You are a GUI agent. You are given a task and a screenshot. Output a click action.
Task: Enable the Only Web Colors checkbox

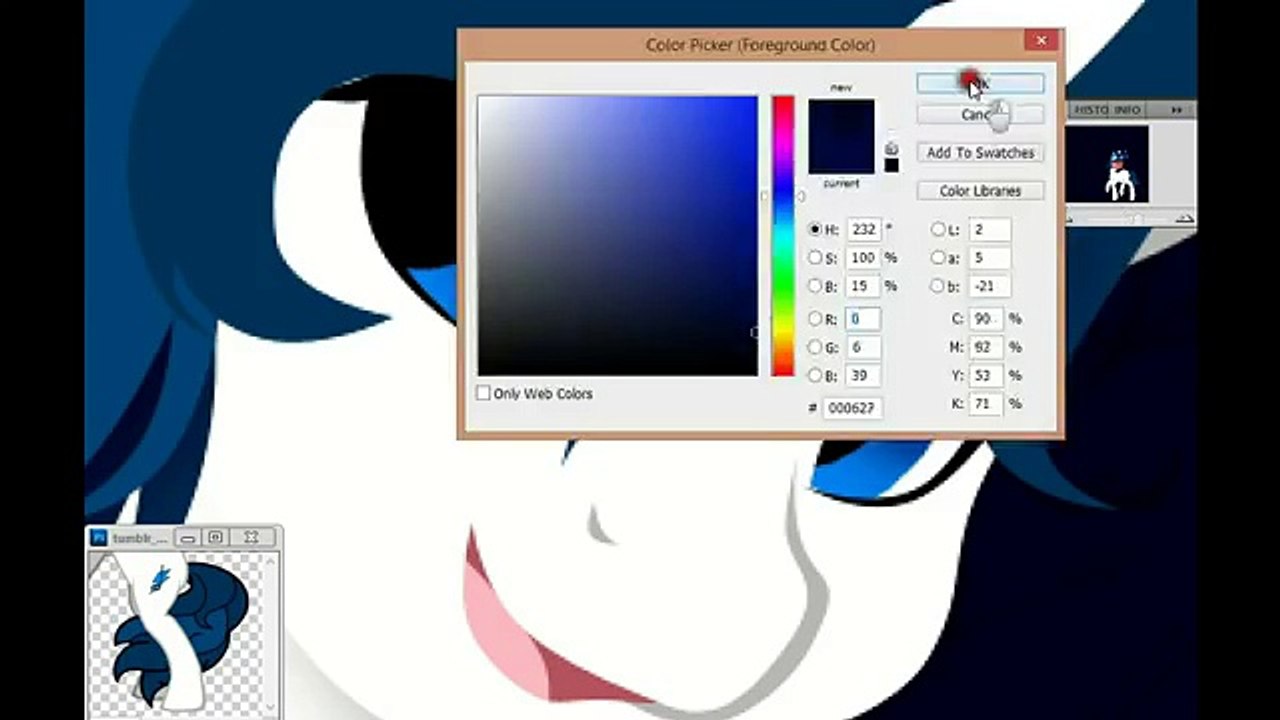click(x=483, y=393)
